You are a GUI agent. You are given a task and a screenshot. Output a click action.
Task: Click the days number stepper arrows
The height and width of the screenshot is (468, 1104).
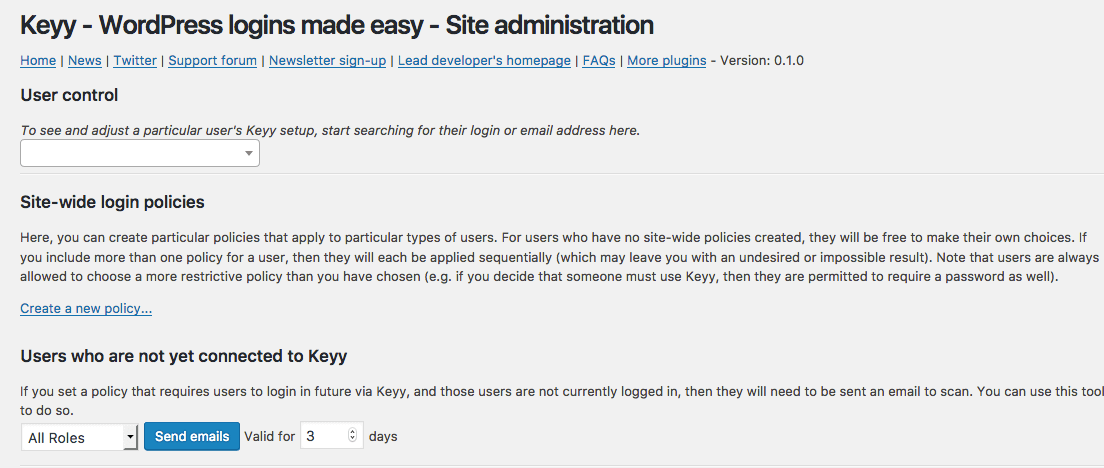[x=352, y=436]
